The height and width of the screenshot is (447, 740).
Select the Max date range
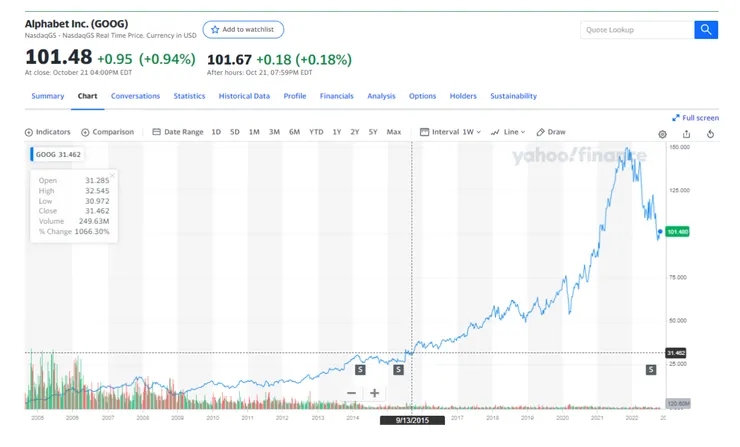click(x=394, y=132)
